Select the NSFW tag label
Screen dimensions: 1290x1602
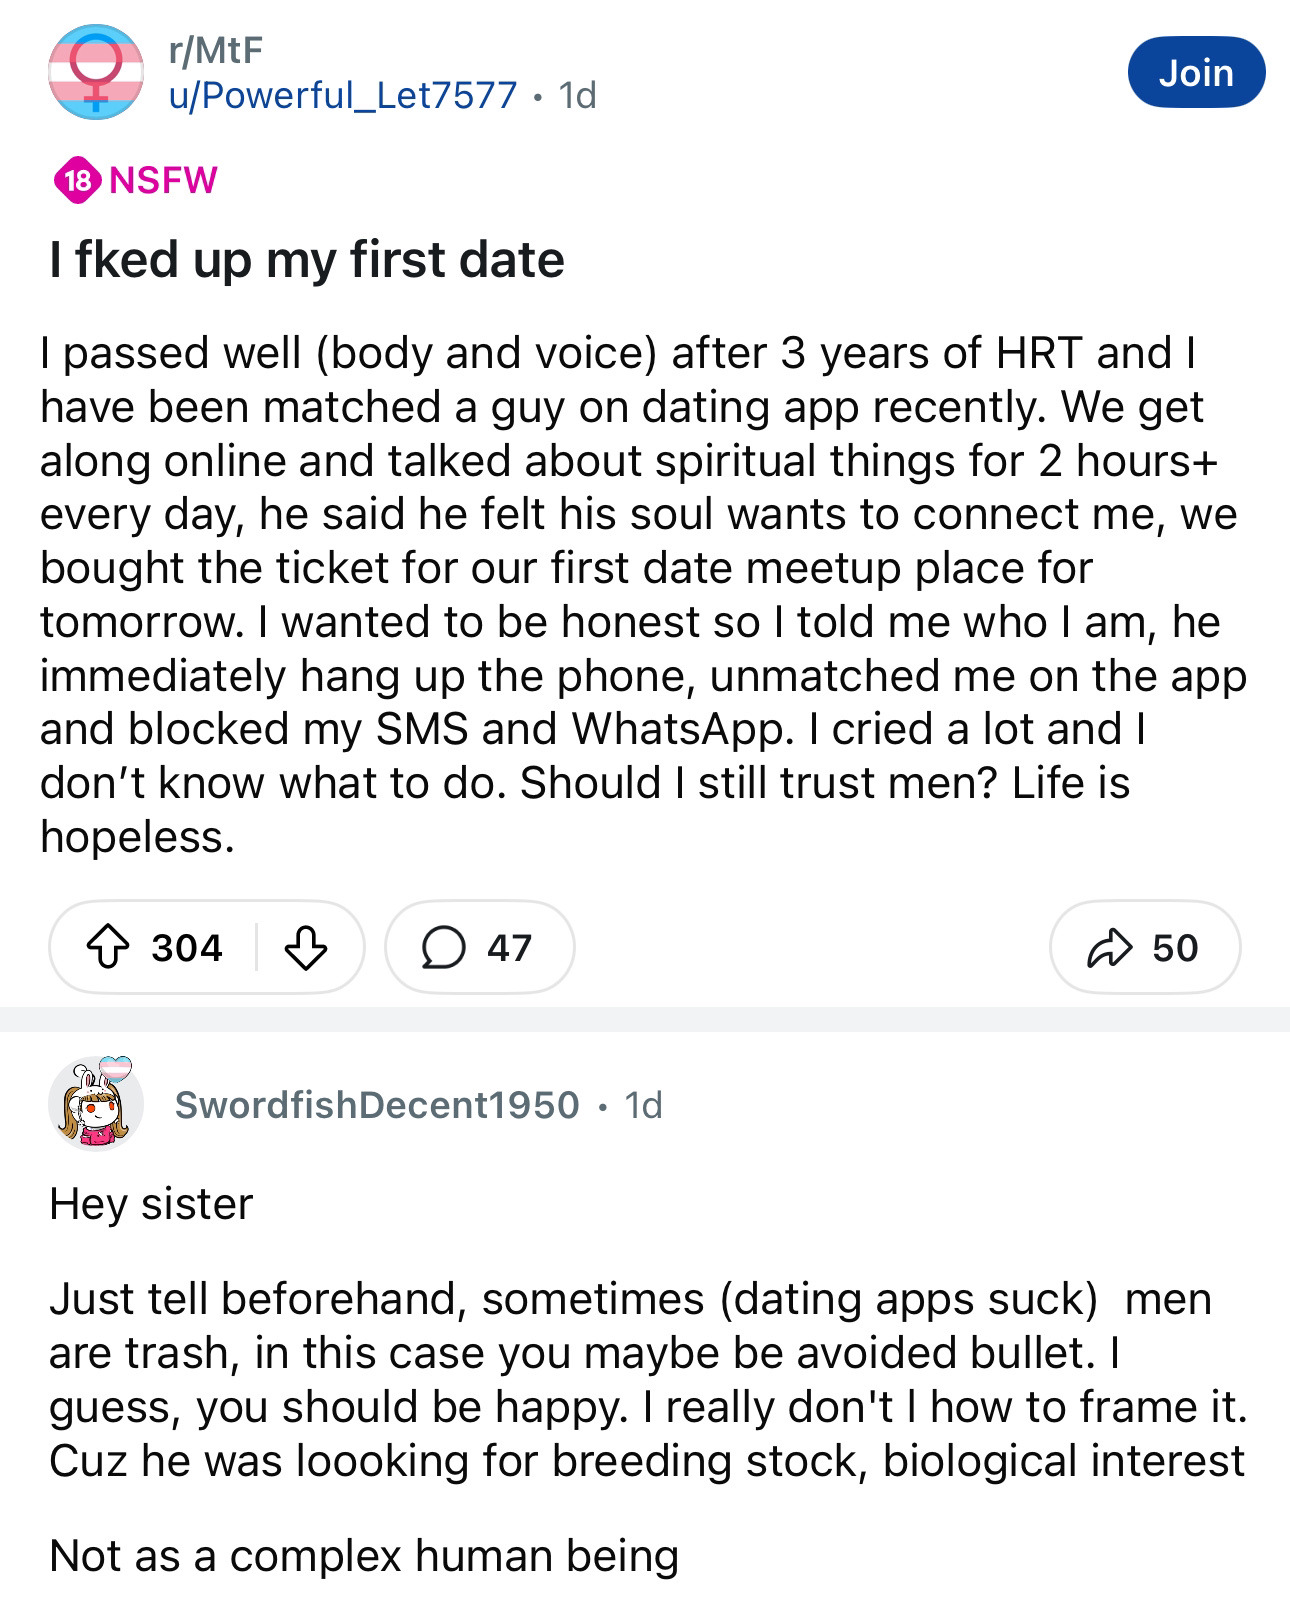(x=163, y=180)
